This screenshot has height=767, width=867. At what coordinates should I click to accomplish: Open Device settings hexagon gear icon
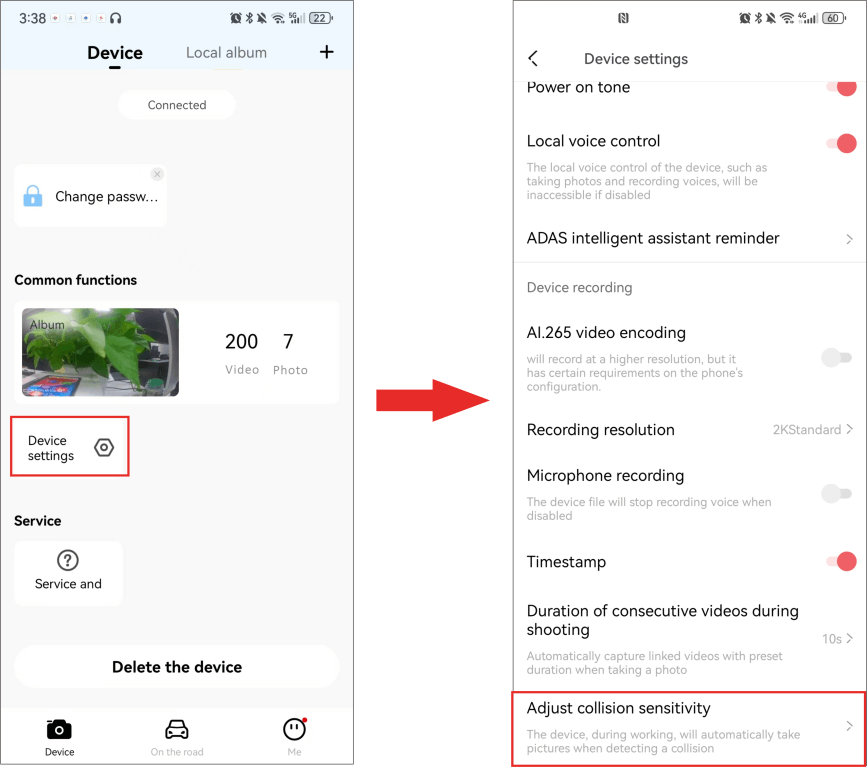coord(104,447)
